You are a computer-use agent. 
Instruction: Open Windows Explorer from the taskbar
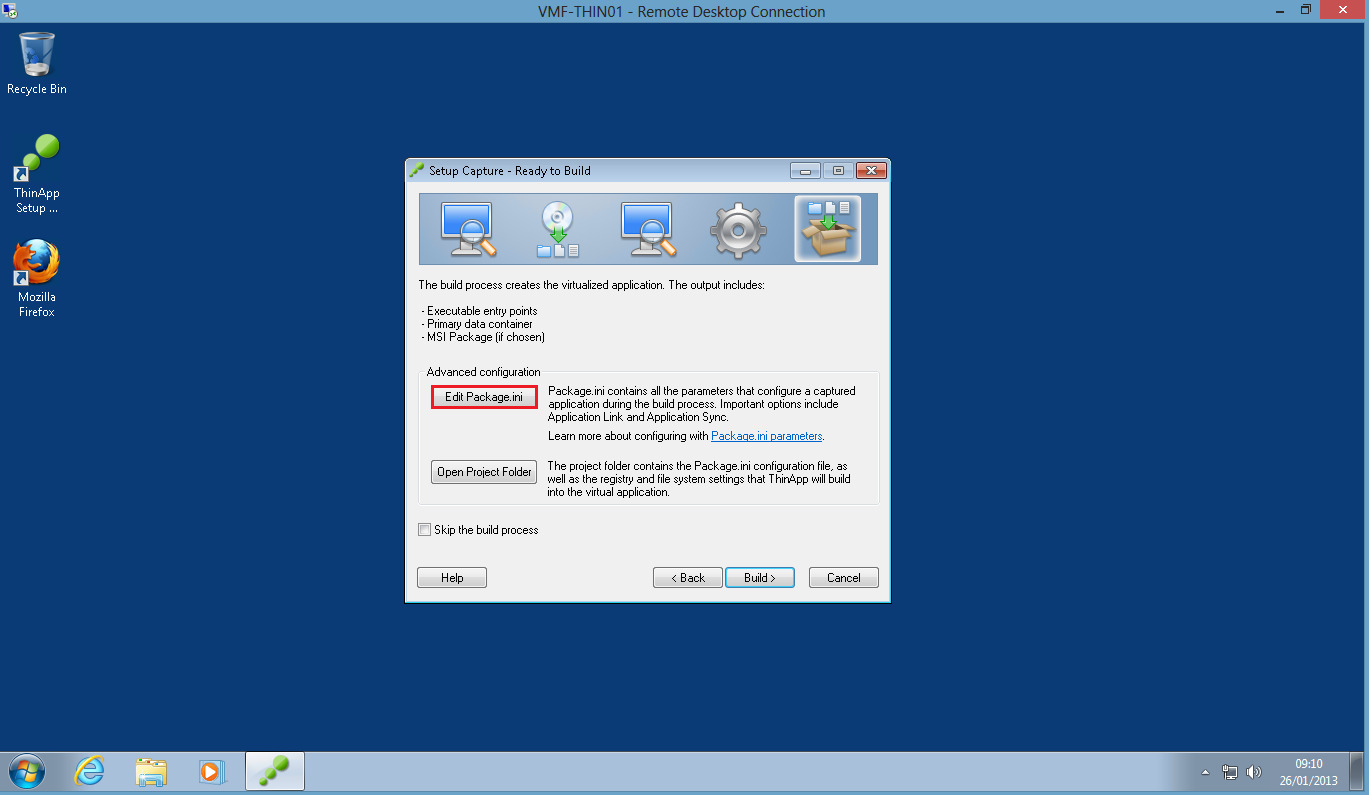pos(151,771)
